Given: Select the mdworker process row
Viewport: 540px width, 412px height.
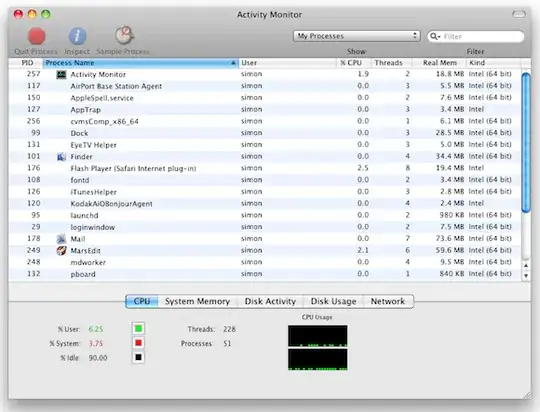Looking at the screenshot, I should [264, 262].
